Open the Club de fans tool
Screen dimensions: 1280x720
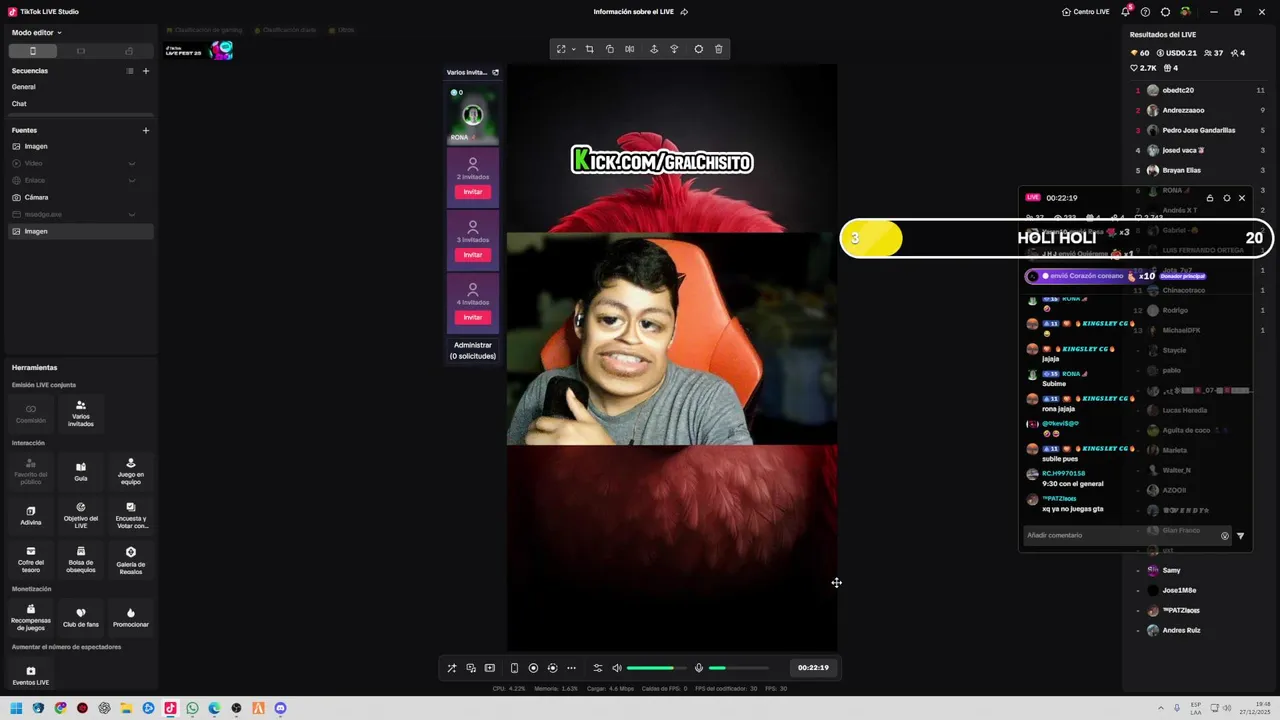click(81, 617)
